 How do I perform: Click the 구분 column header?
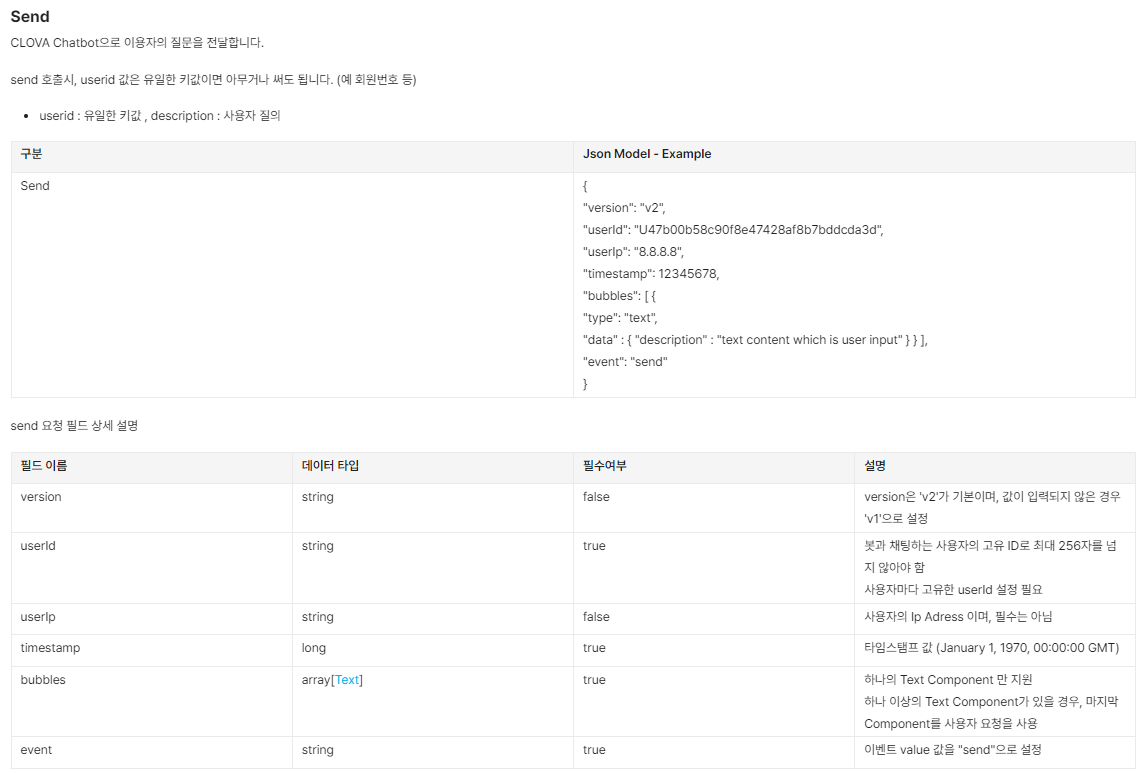pos(31,154)
